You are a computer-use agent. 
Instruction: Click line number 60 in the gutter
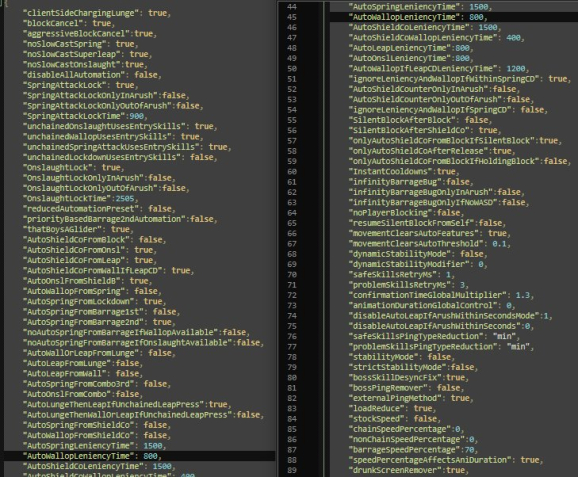coord(292,172)
